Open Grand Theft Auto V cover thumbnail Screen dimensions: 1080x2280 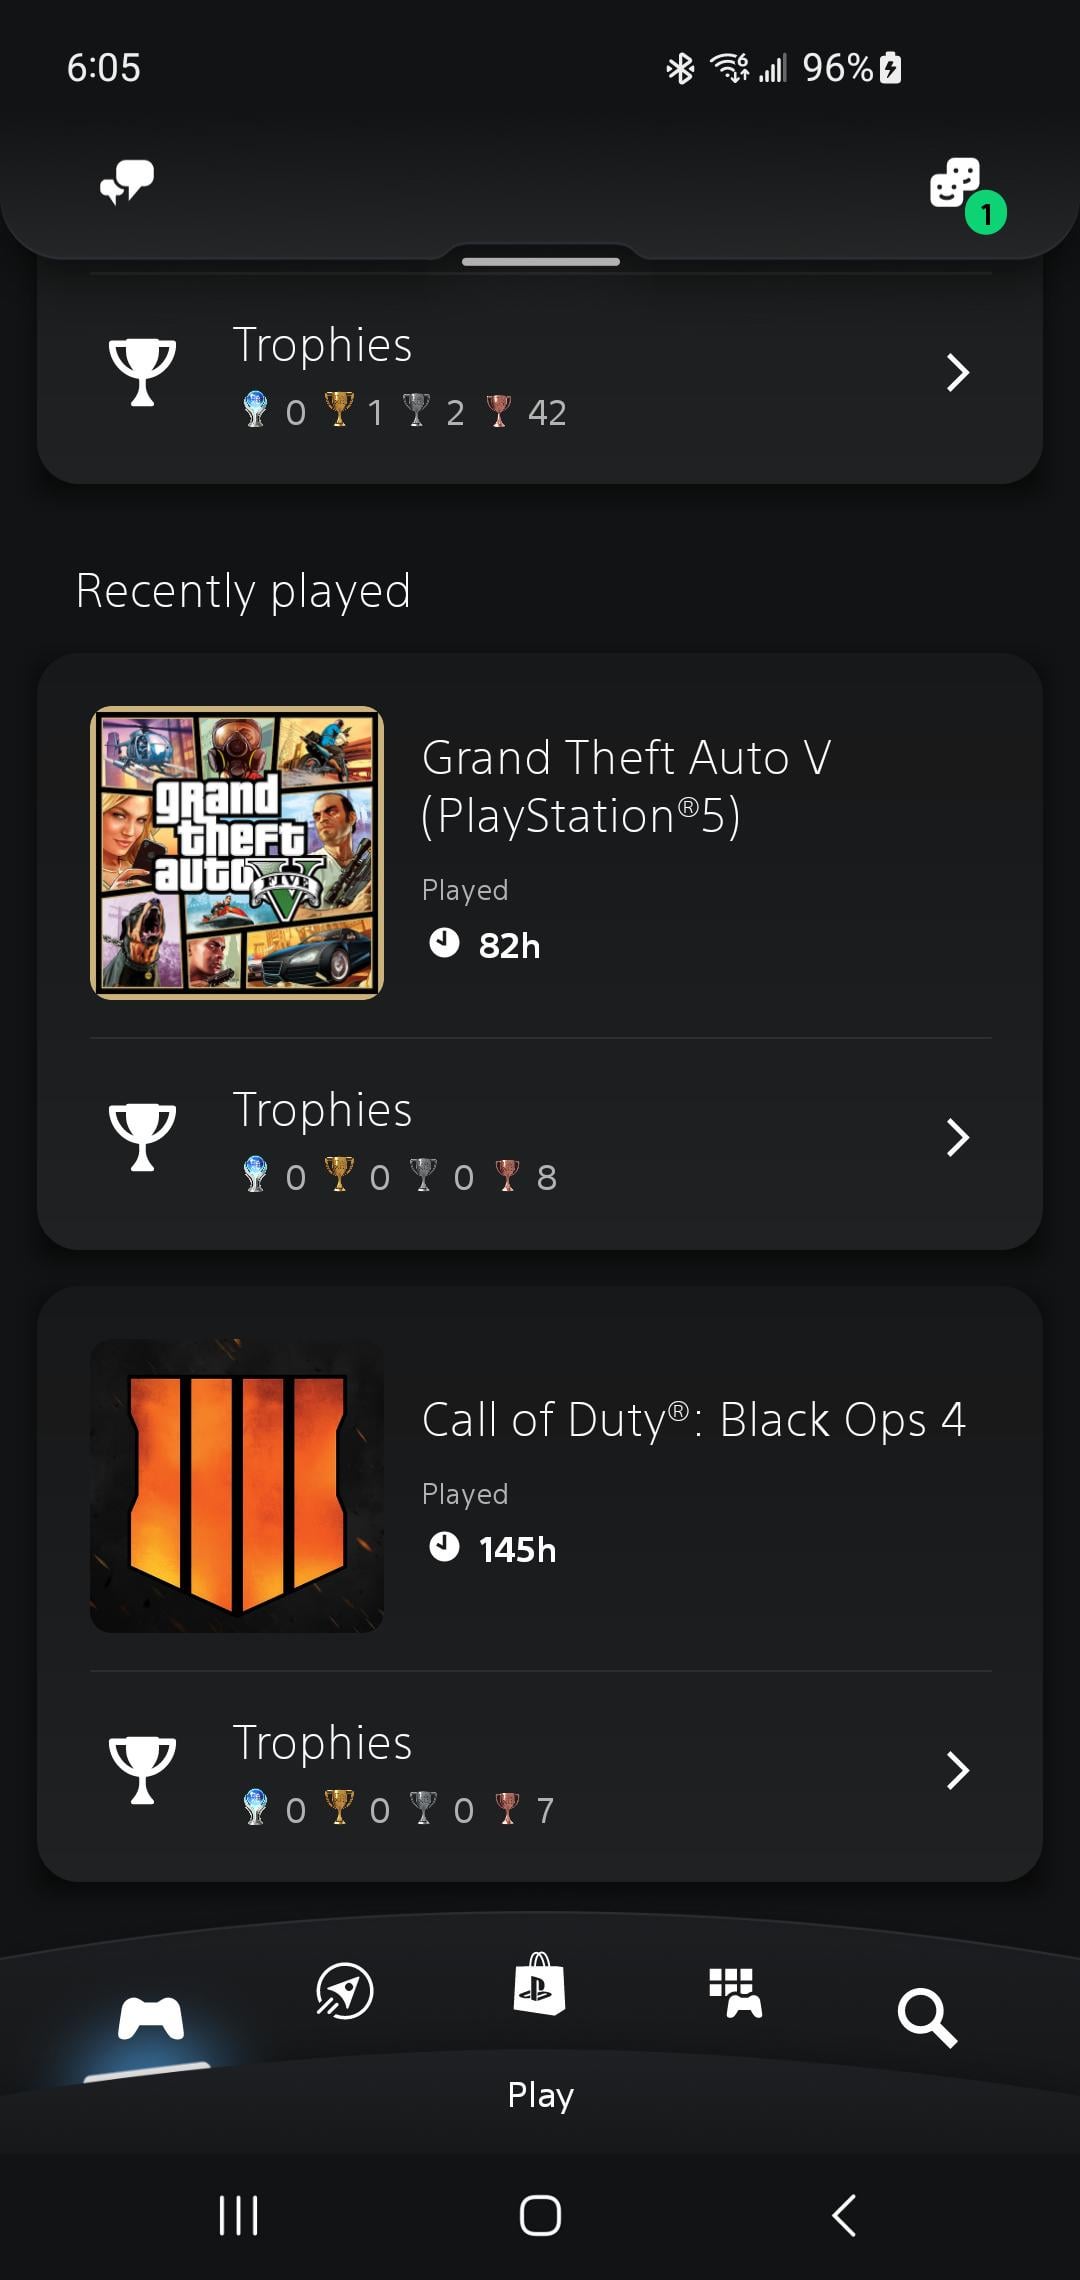237,853
